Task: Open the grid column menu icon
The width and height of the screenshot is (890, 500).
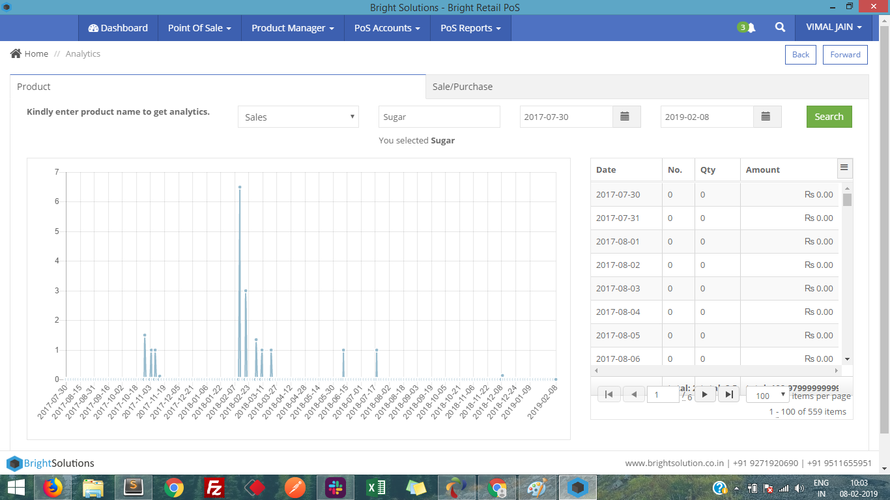Action: click(x=844, y=167)
